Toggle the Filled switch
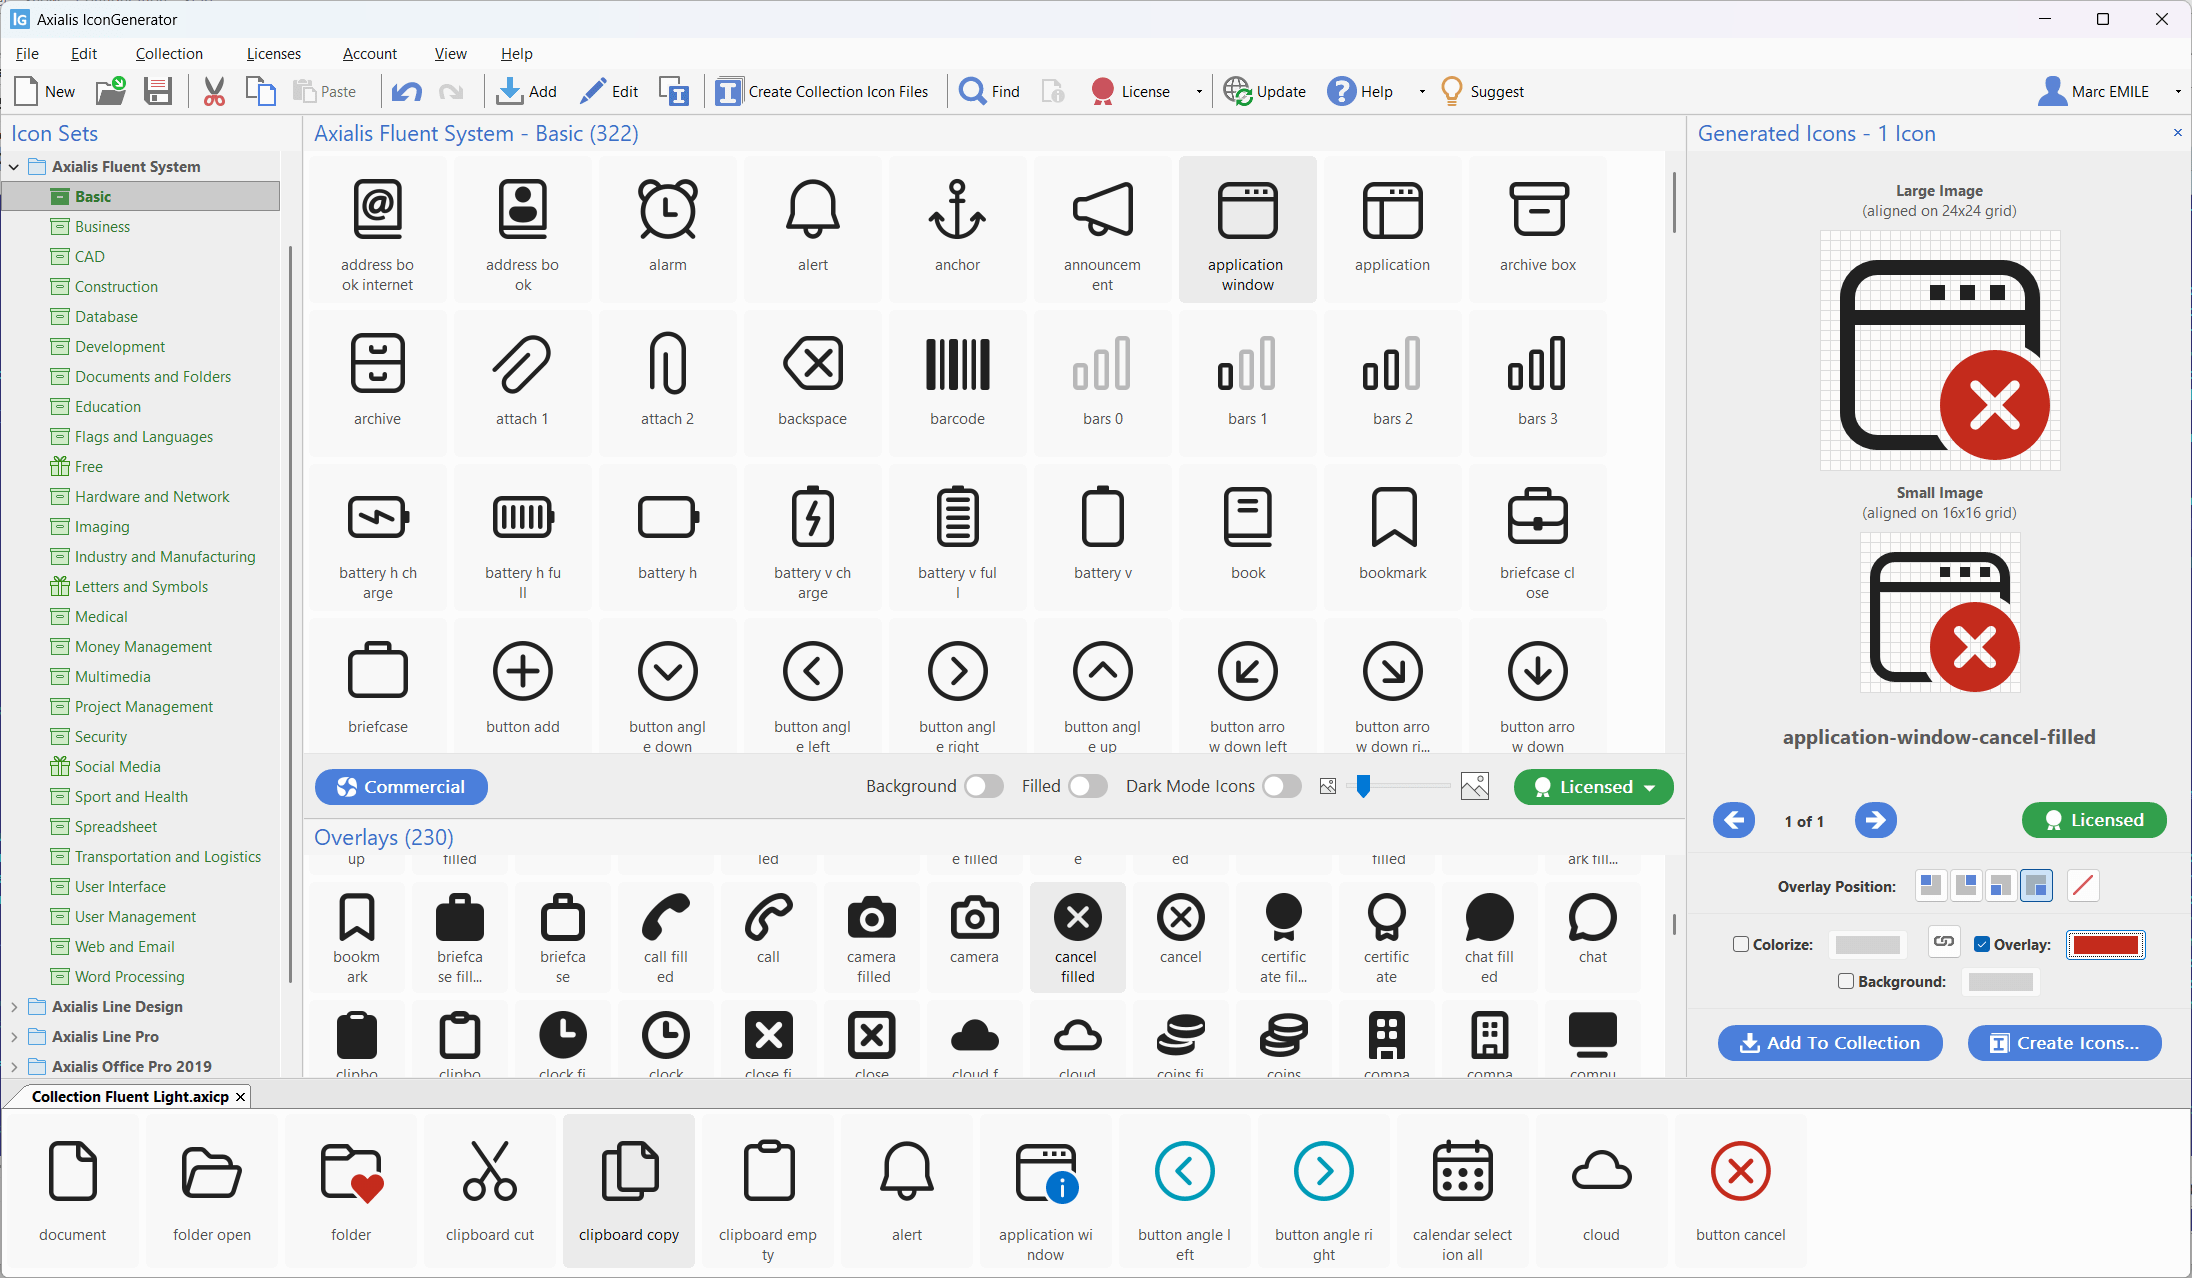The height and width of the screenshot is (1278, 2192). 1088,787
